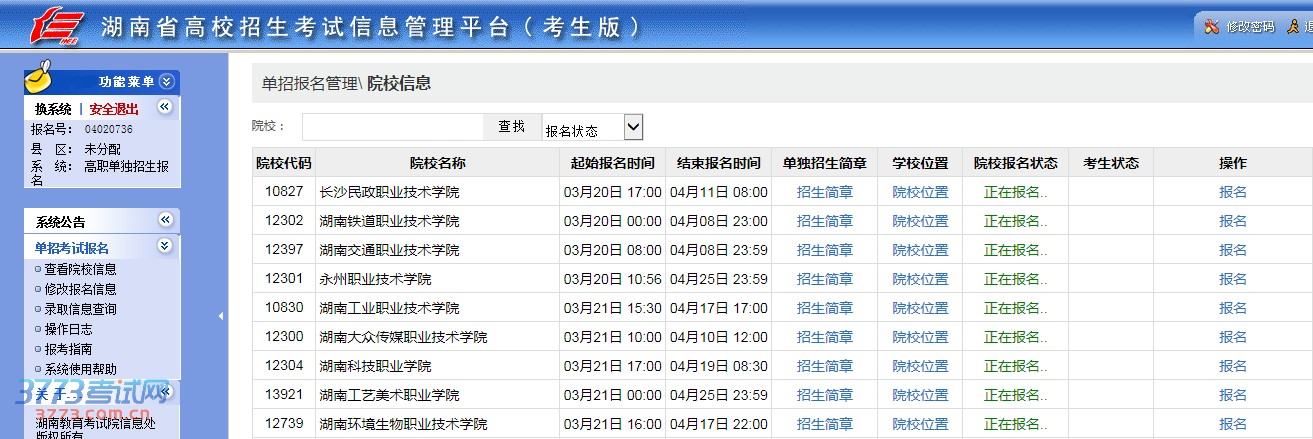Open 录取信息查询 in sidebar

coord(80,309)
